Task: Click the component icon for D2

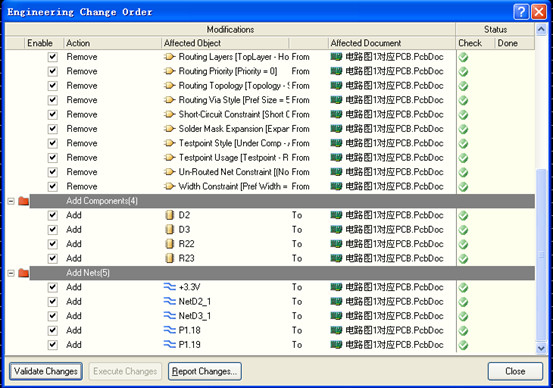Action: click(x=170, y=215)
